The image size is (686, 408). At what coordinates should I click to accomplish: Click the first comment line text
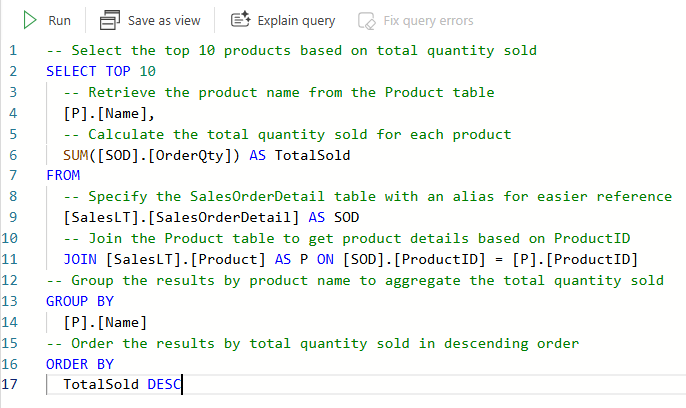coord(292,51)
